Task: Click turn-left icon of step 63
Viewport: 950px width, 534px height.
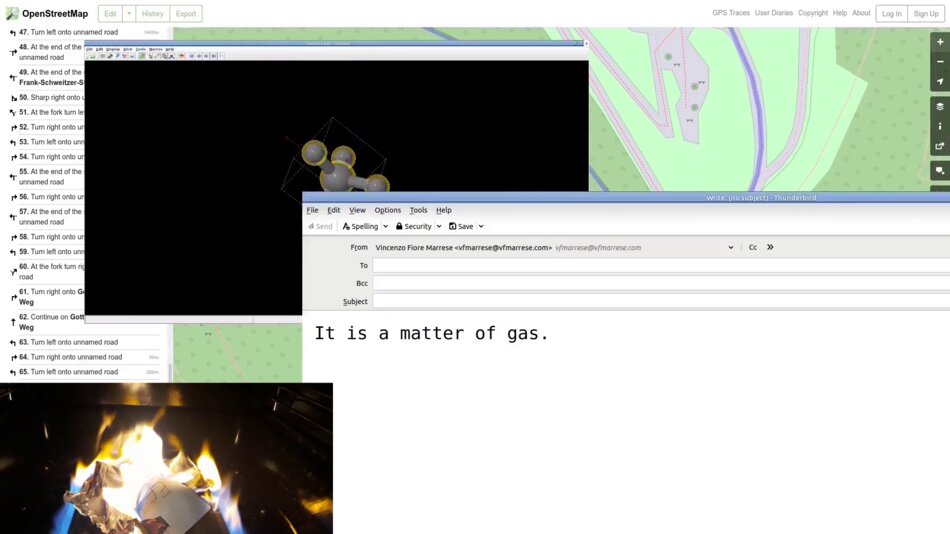Action: click(13, 343)
